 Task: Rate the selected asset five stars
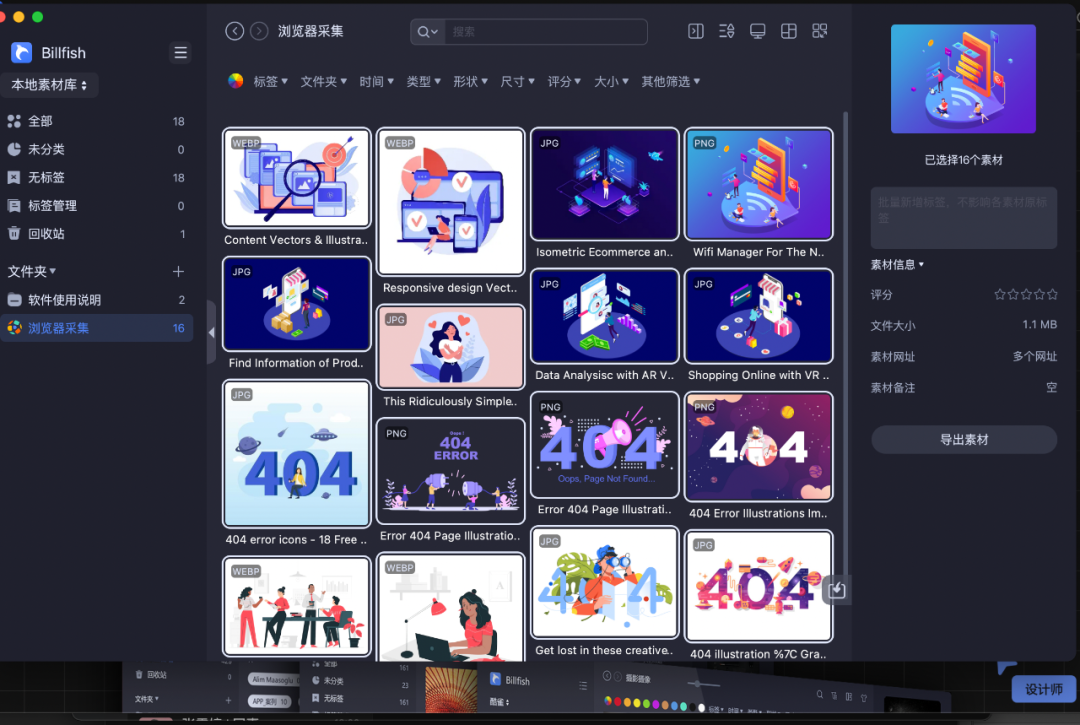click(x=1050, y=294)
